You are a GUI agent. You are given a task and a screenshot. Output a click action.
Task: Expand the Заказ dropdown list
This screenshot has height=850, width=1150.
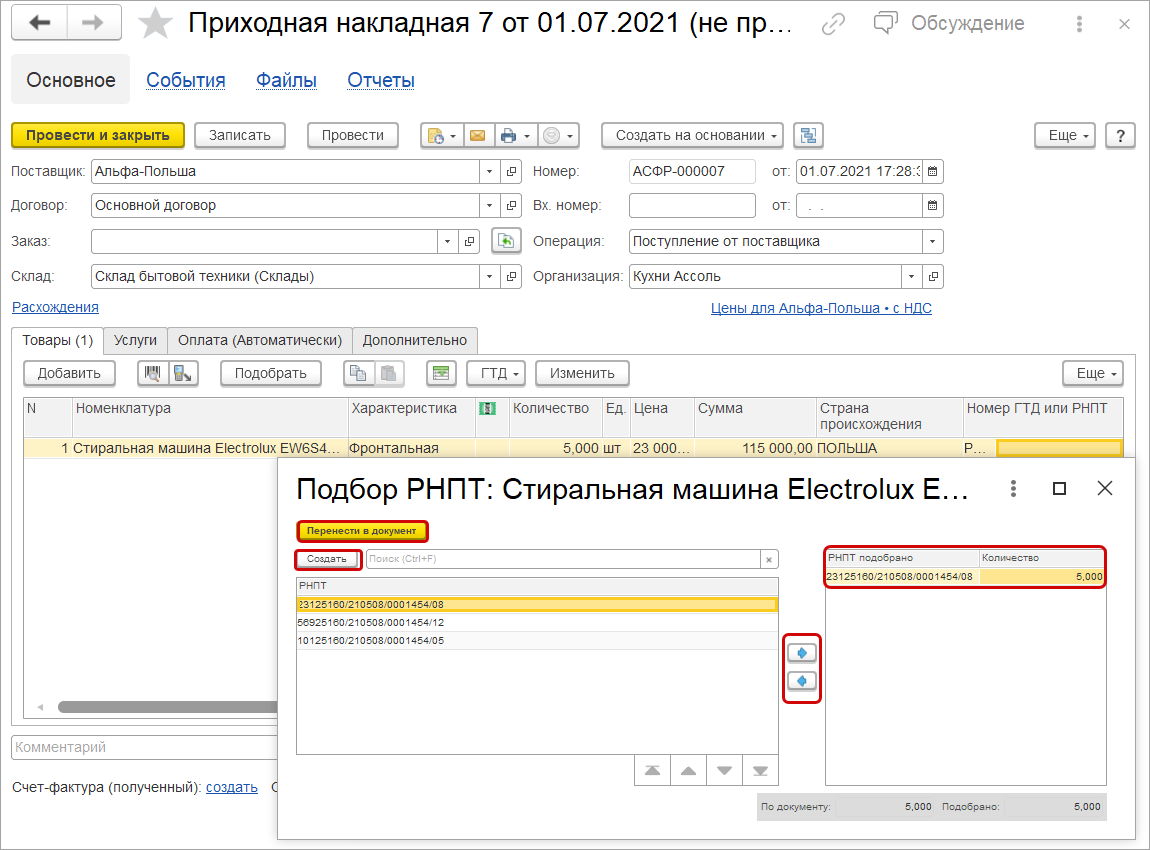coord(447,241)
